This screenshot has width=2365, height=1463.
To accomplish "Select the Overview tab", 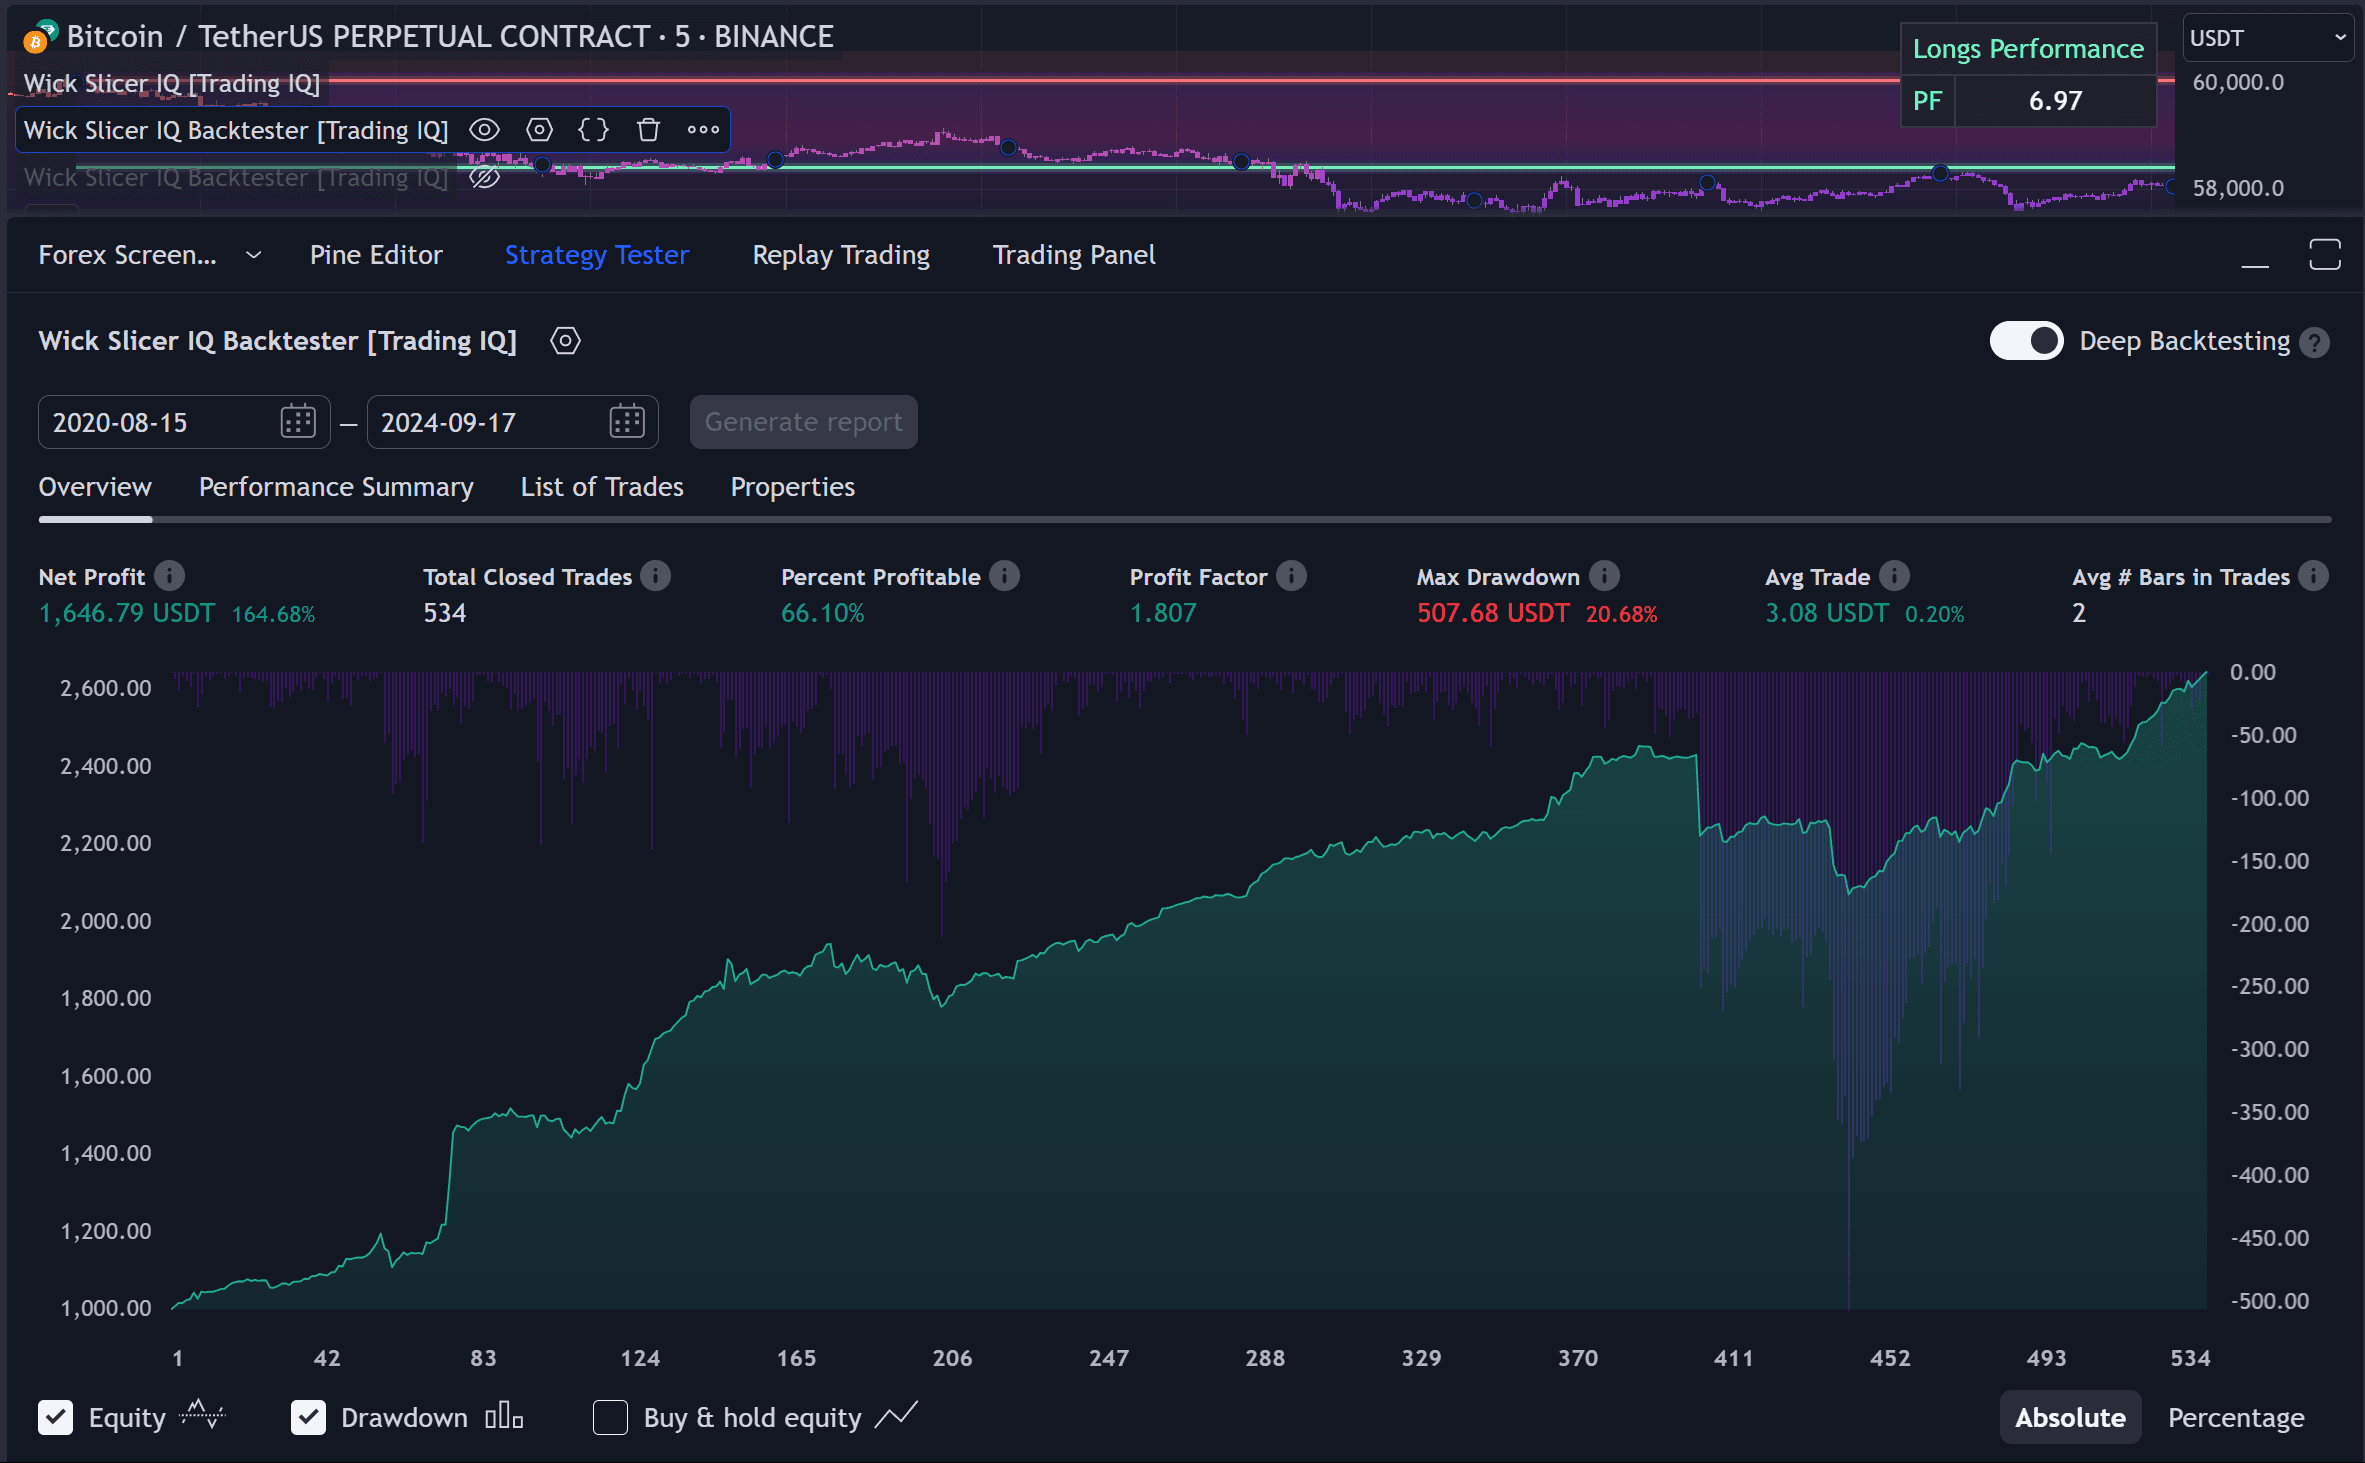I will coord(95,487).
